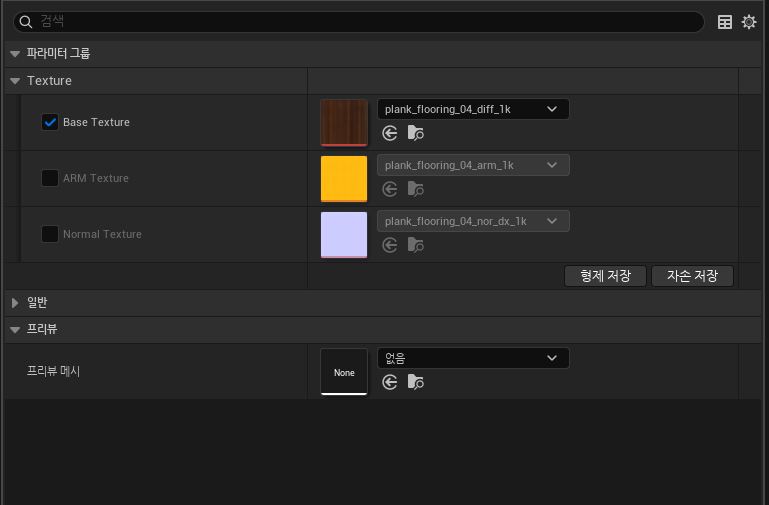
Task: Browse to Normal Texture asset in content browser
Action: (416, 245)
